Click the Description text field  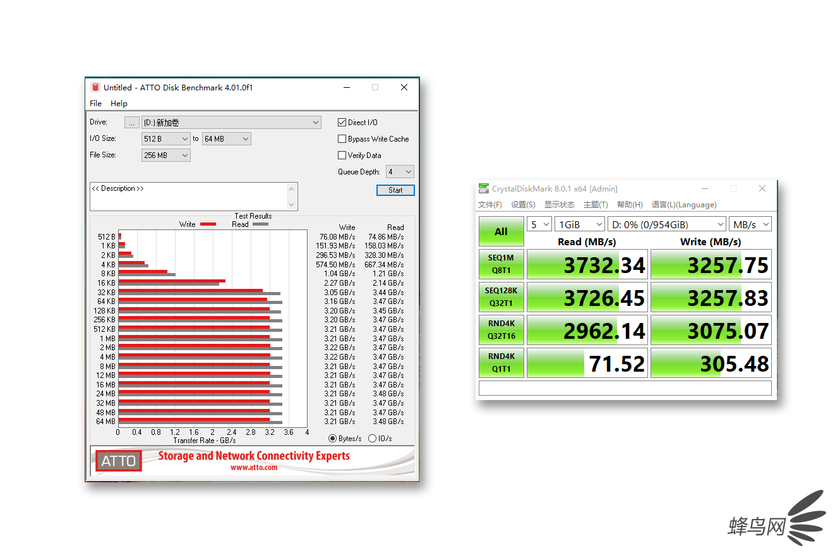coord(189,196)
